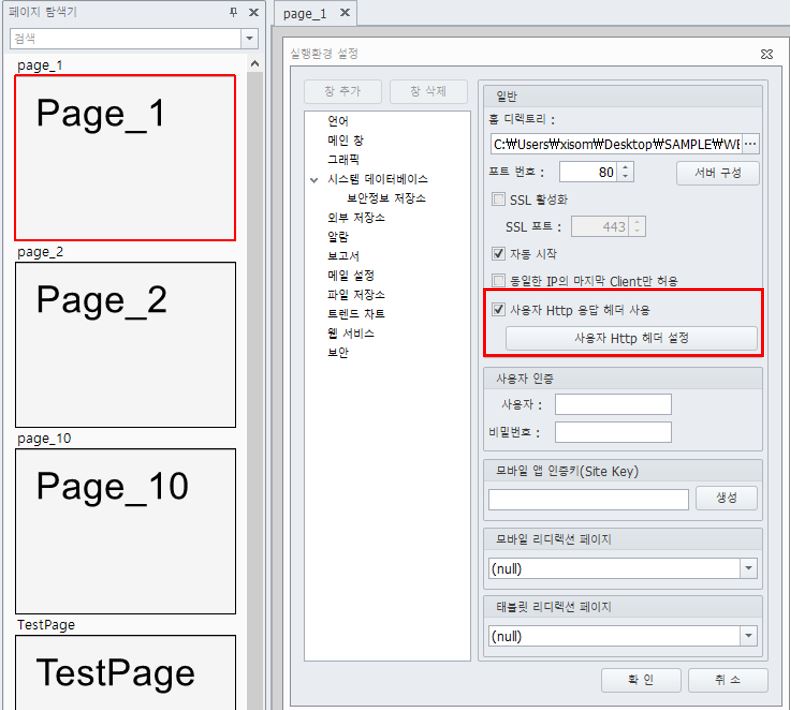Browse for home directory with ellipsis button

point(751,144)
